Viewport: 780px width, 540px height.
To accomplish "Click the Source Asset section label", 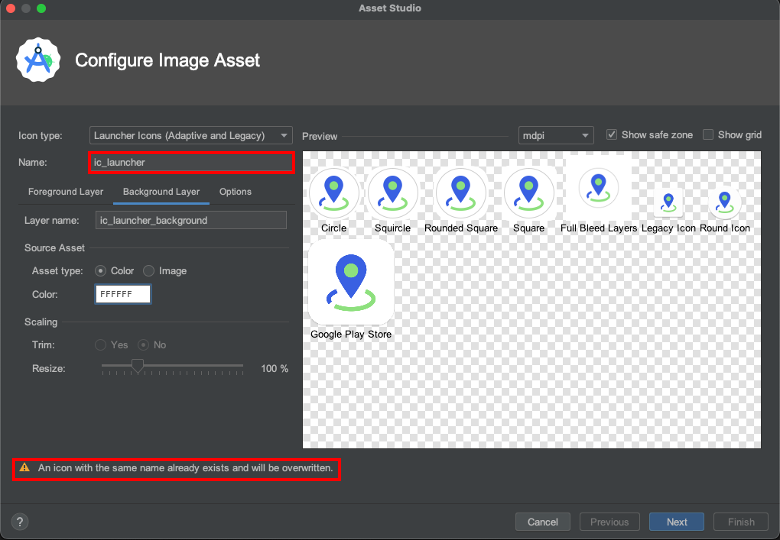I will (54, 248).
